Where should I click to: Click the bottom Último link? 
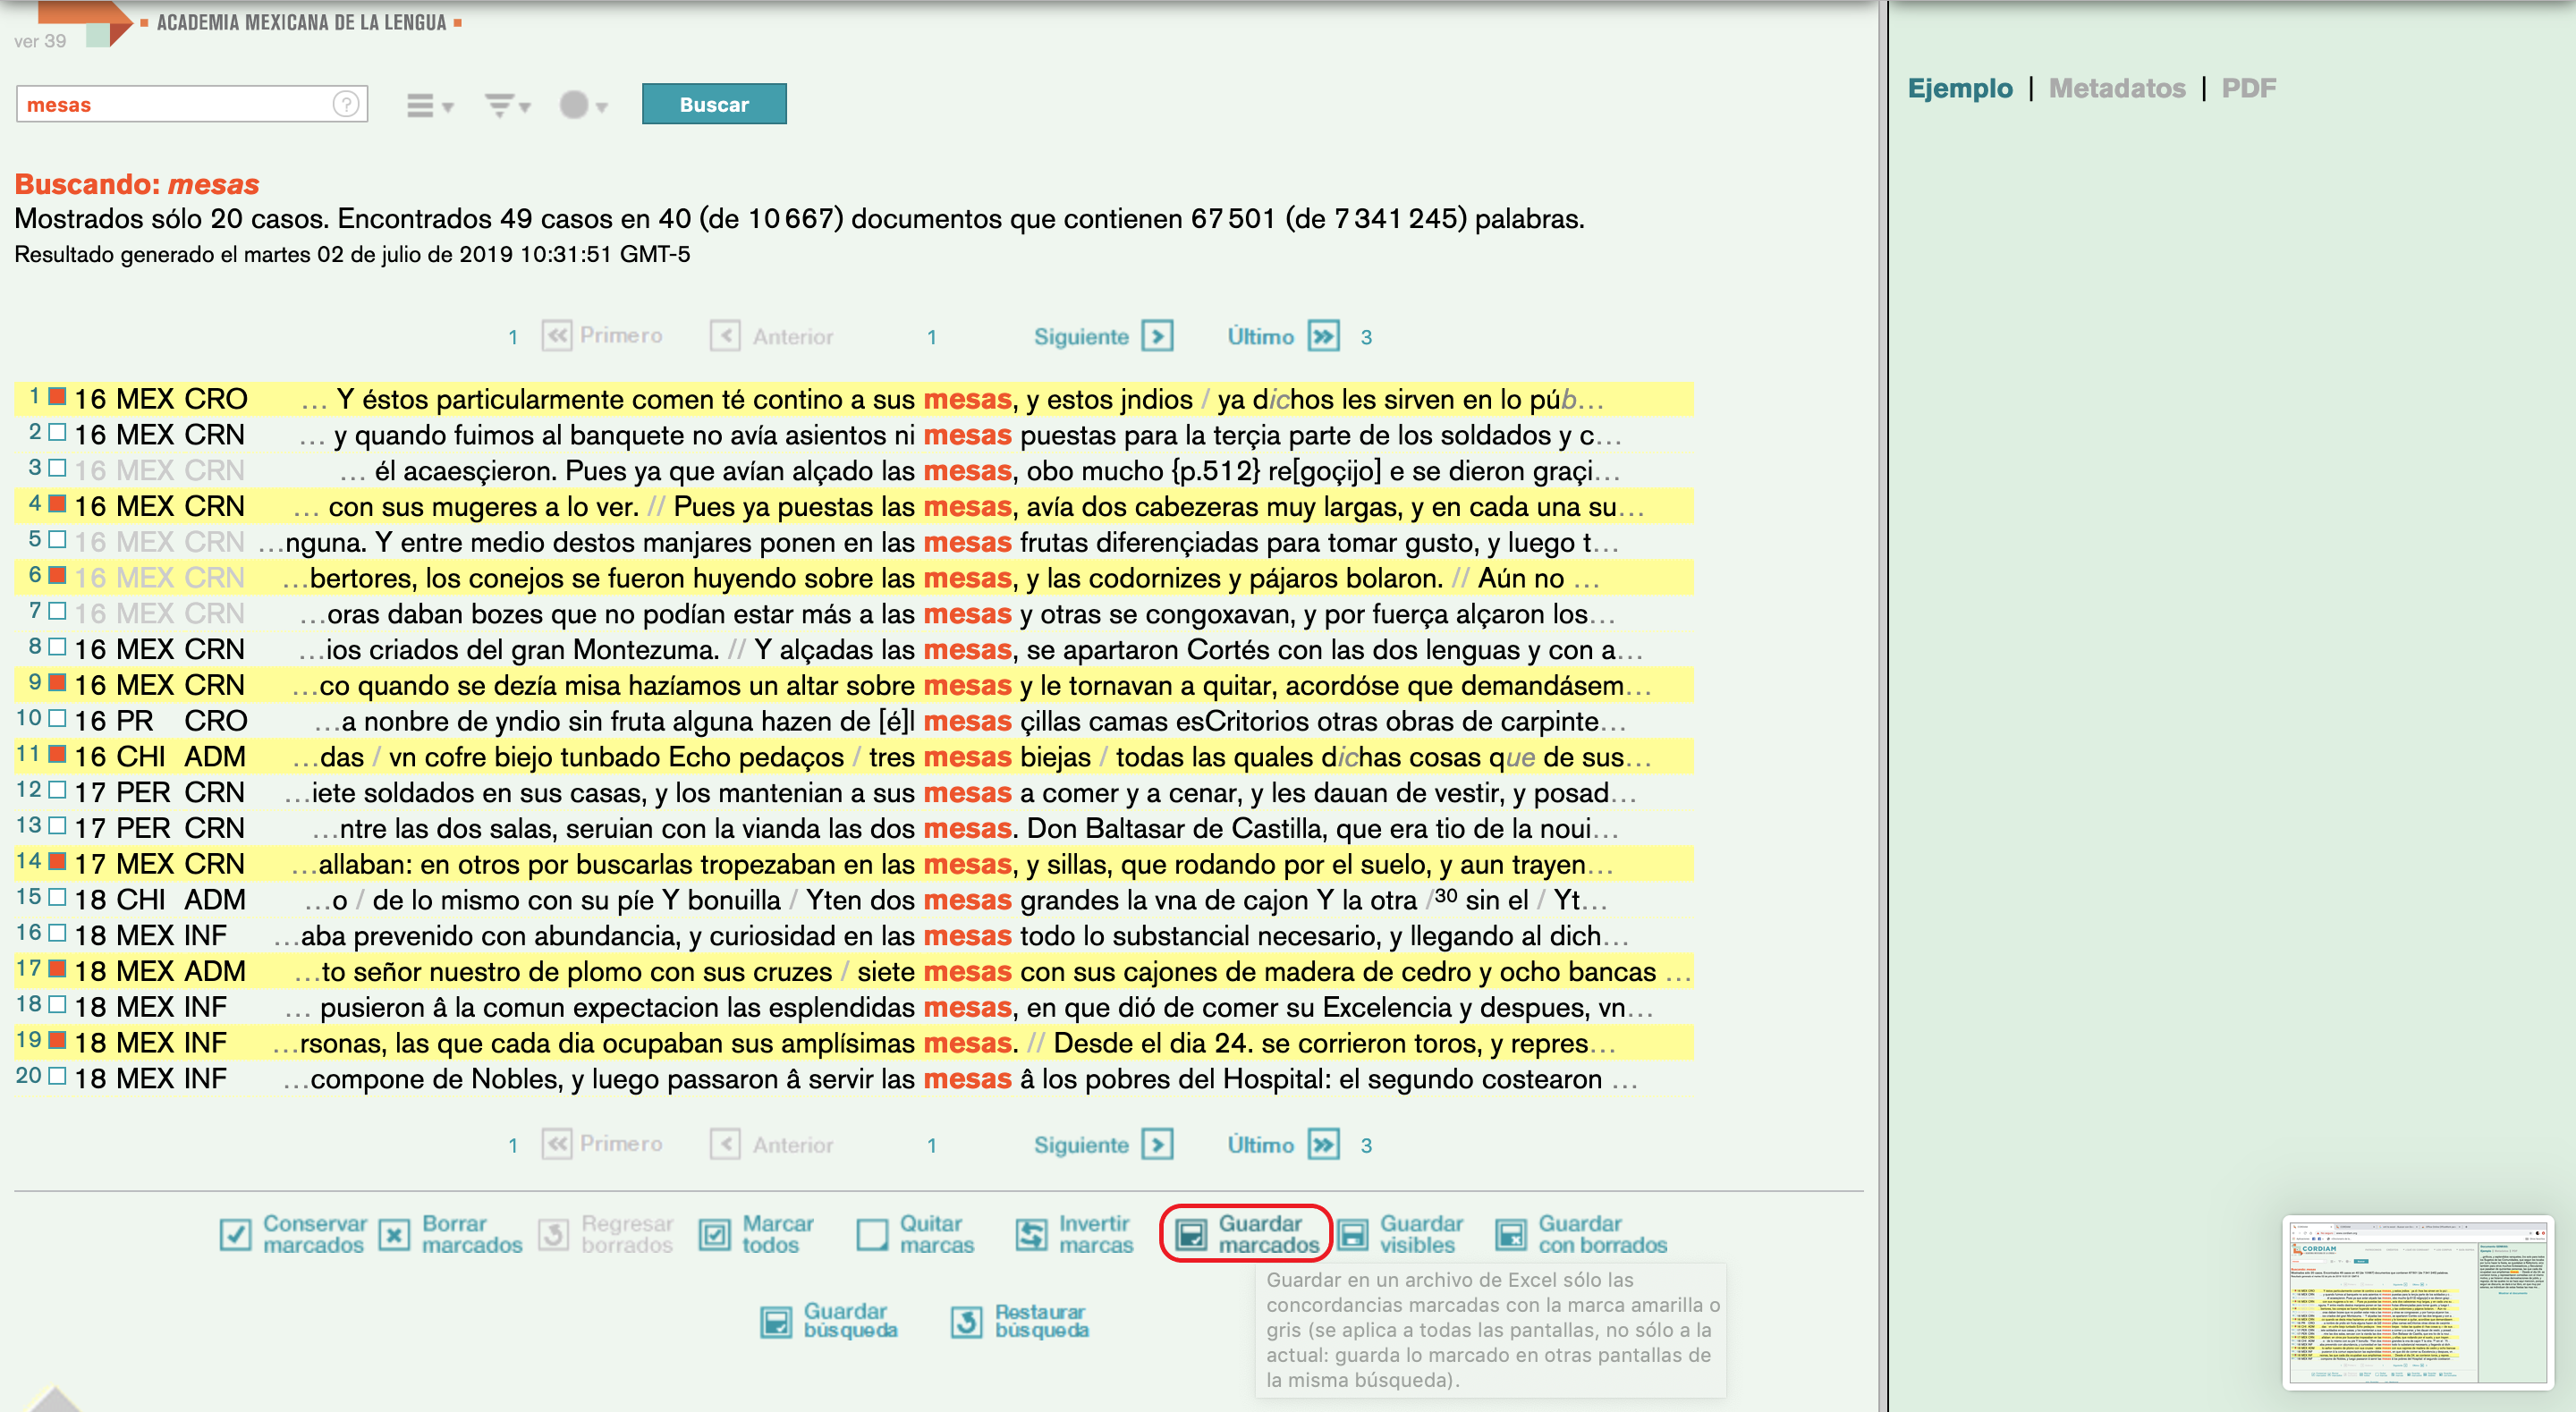1260,1144
